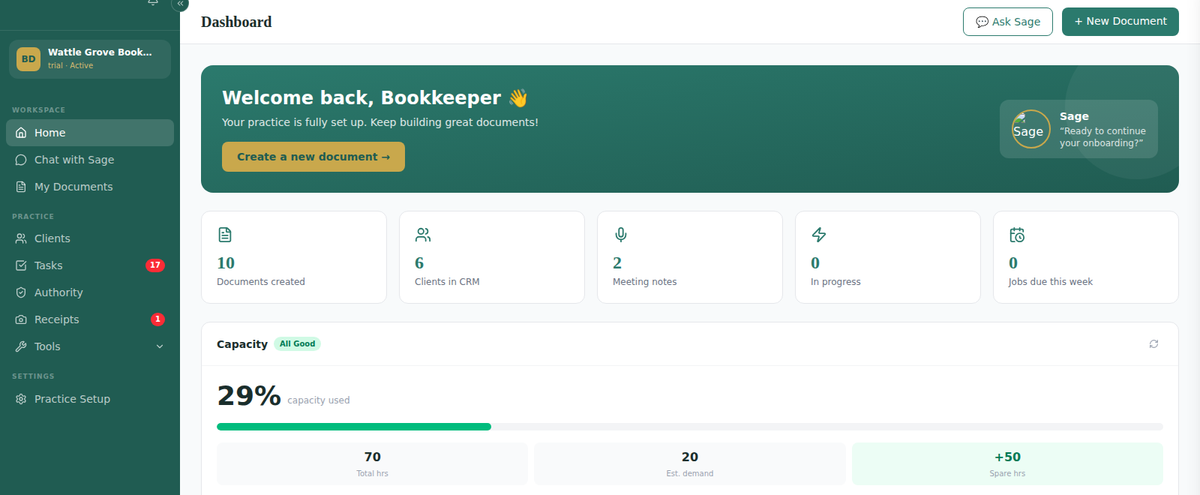Click the red 1 badge on Receipts
Screen dimensions: 1200x495
click(157, 320)
